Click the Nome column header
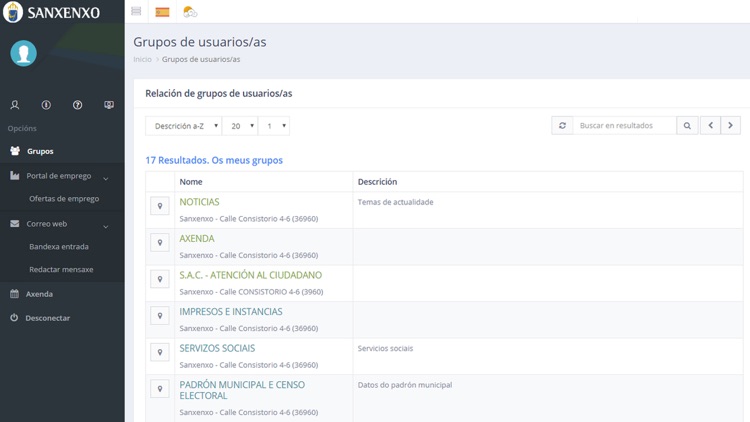This screenshot has width=750, height=422. pos(191,182)
